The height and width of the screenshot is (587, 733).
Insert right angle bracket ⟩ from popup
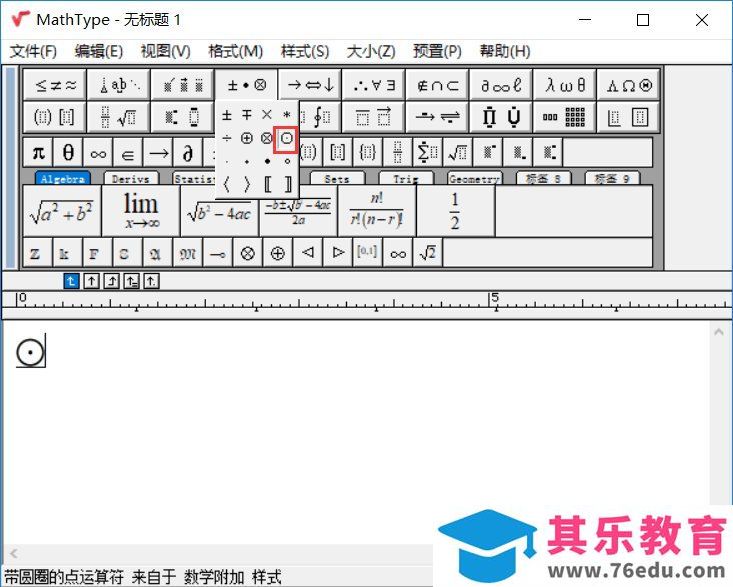247,185
